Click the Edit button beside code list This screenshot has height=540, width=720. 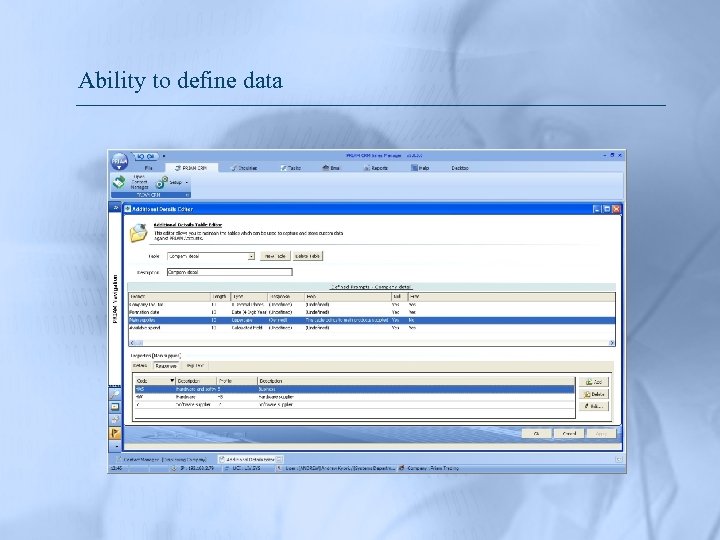click(594, 406)
